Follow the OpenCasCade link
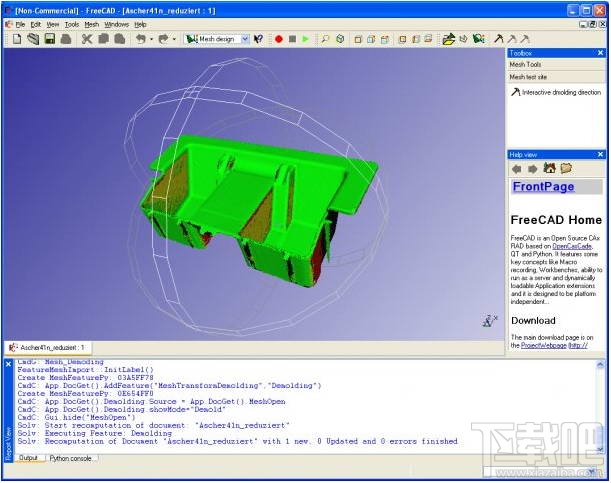The width and height of the screenshot is (611, 483). pos(572,246)
